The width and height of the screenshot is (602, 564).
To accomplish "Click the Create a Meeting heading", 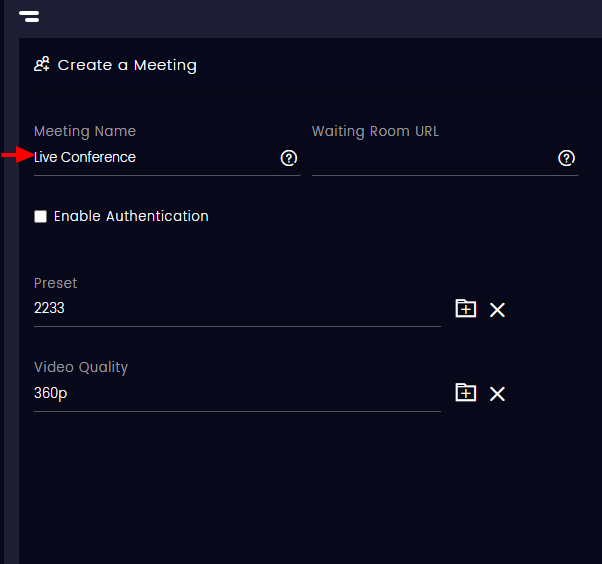I will [127, 65].
